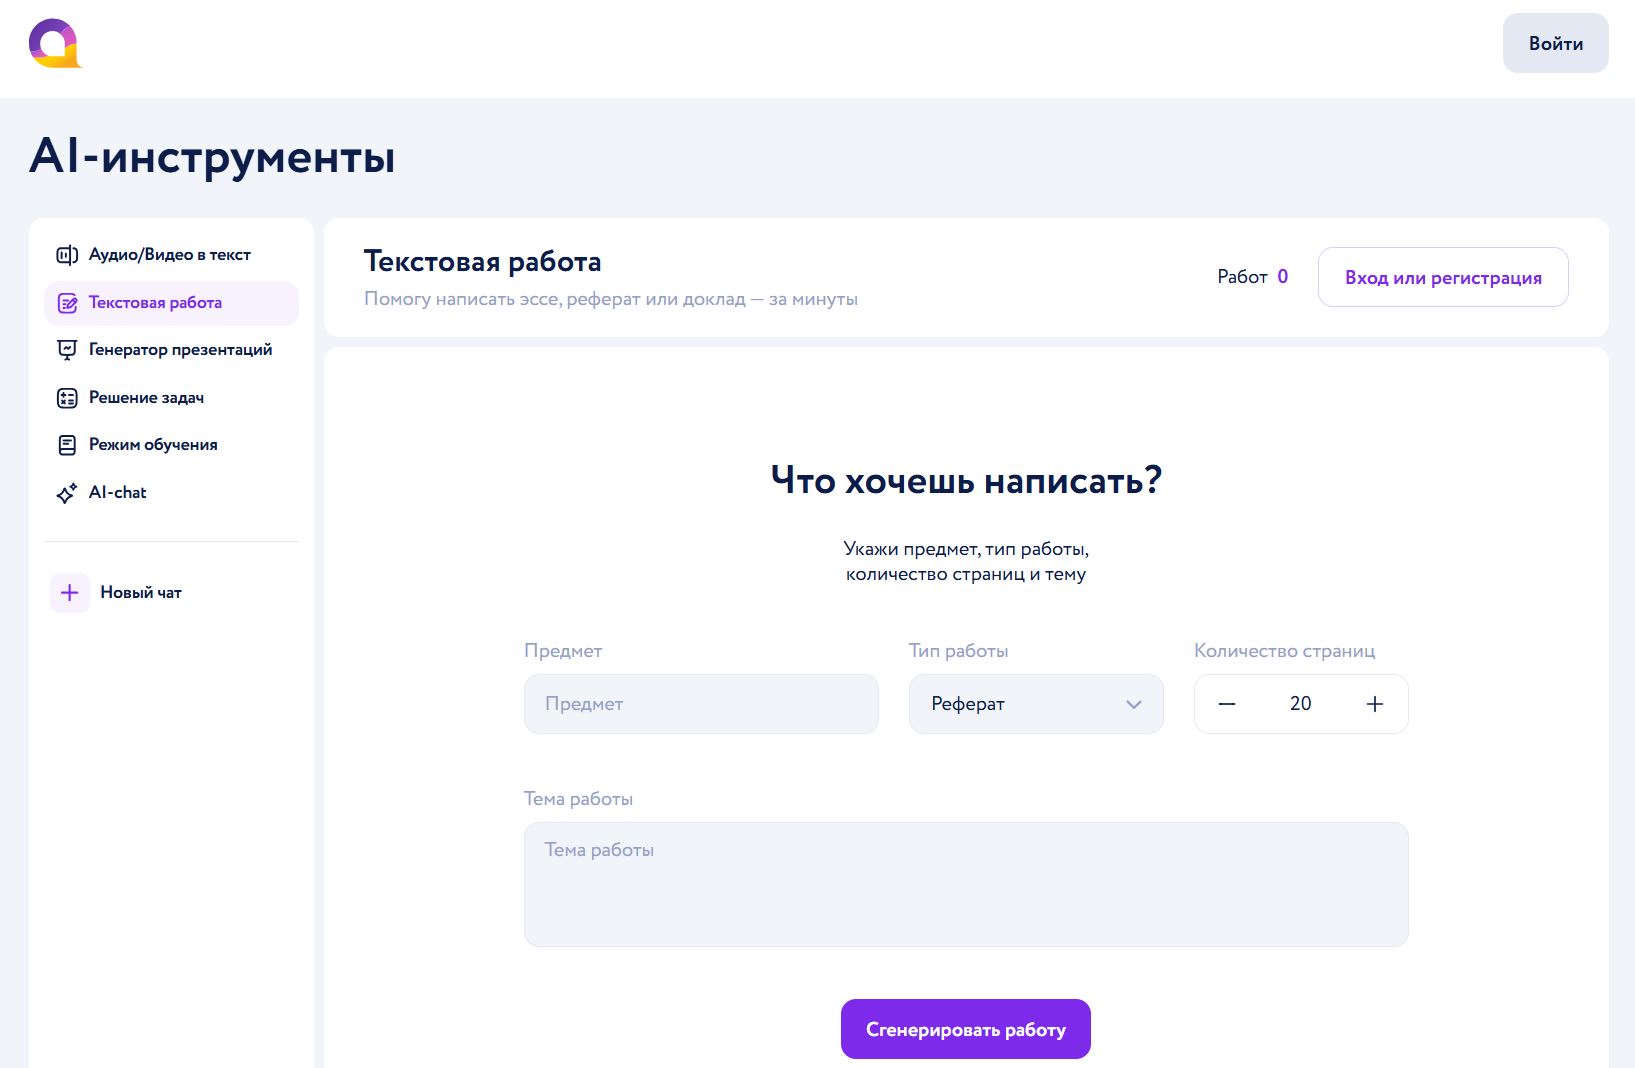Screen dimensions: 1635x1068
Task: Click the Что хочешь написать? heading
Action: (x=966, y=481)
